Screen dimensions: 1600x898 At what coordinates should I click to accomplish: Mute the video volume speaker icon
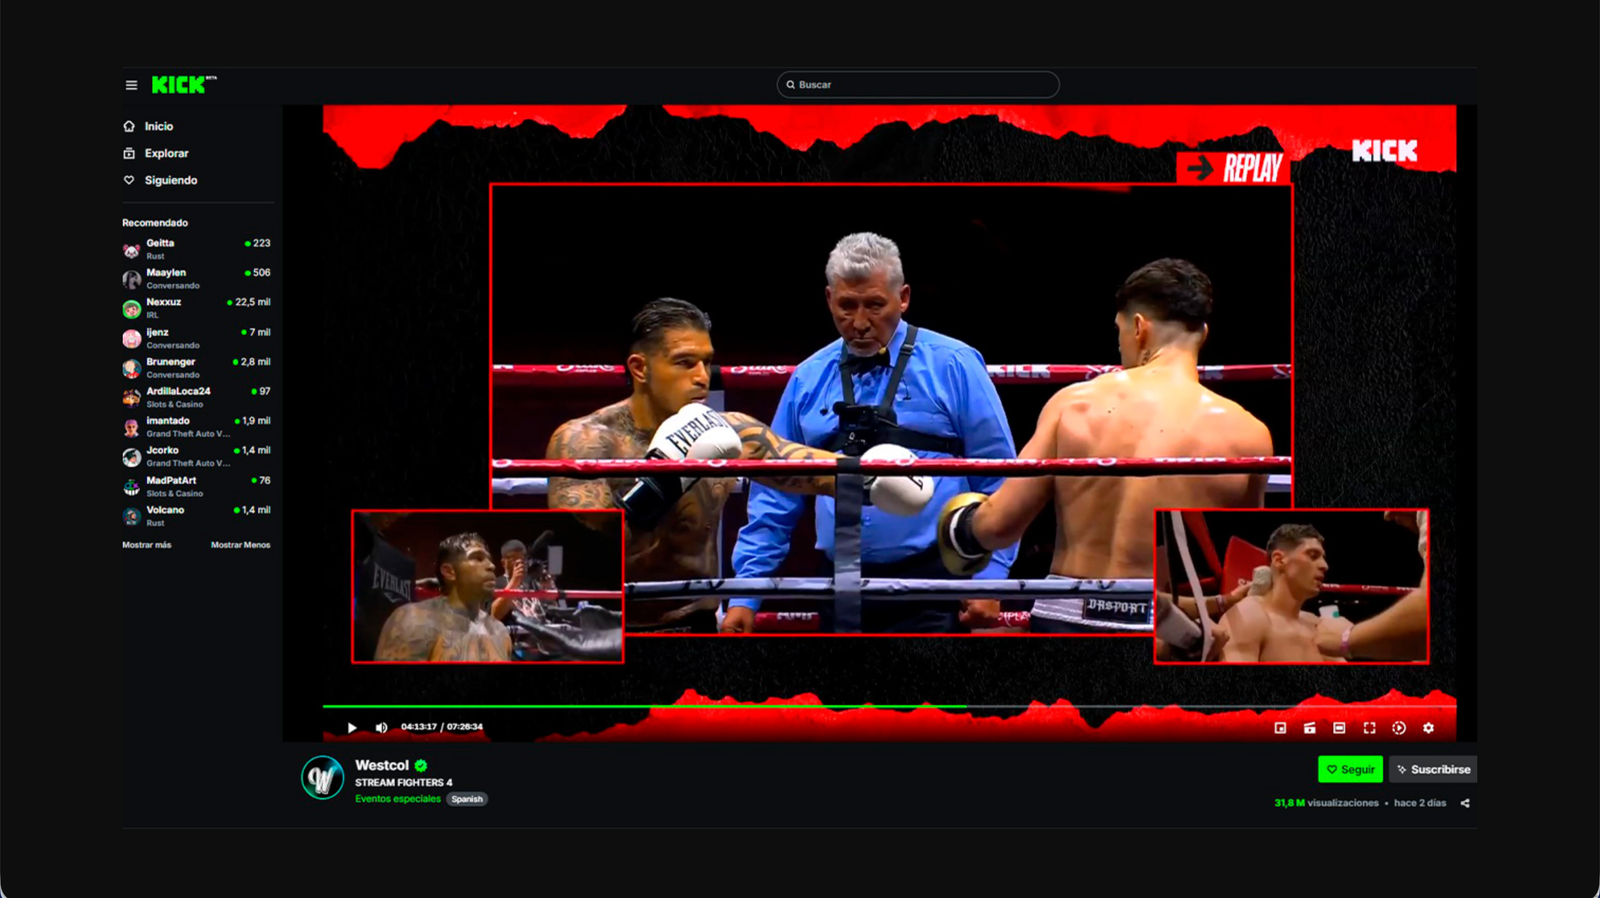point(381,727)
